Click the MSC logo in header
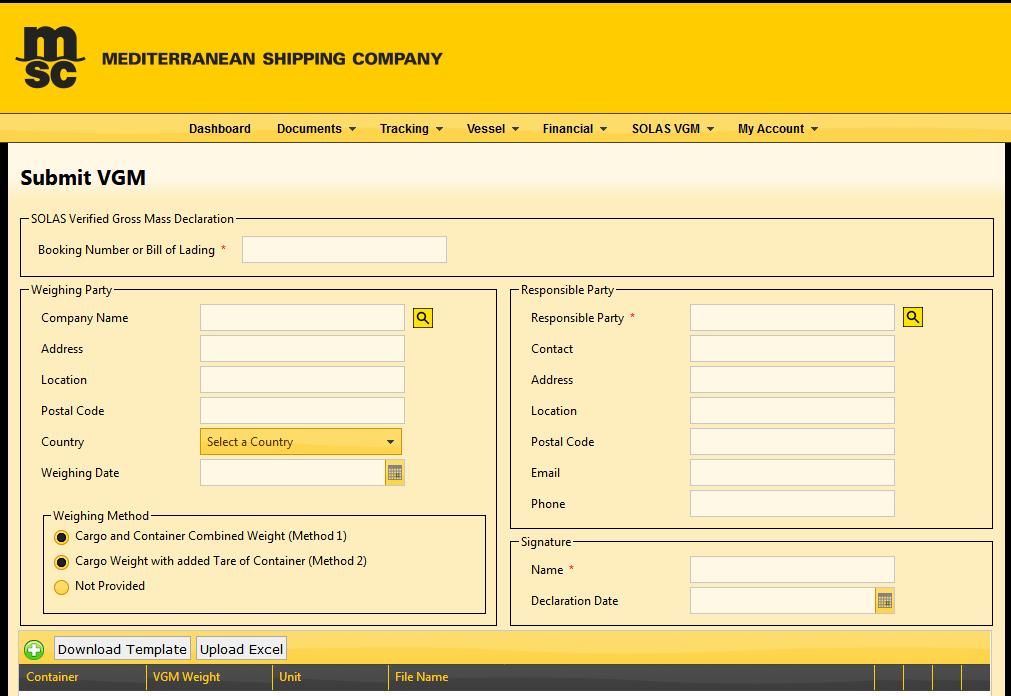Image resolution: width=1011 pixels, height=696 pixels. (x=50, y=57)
